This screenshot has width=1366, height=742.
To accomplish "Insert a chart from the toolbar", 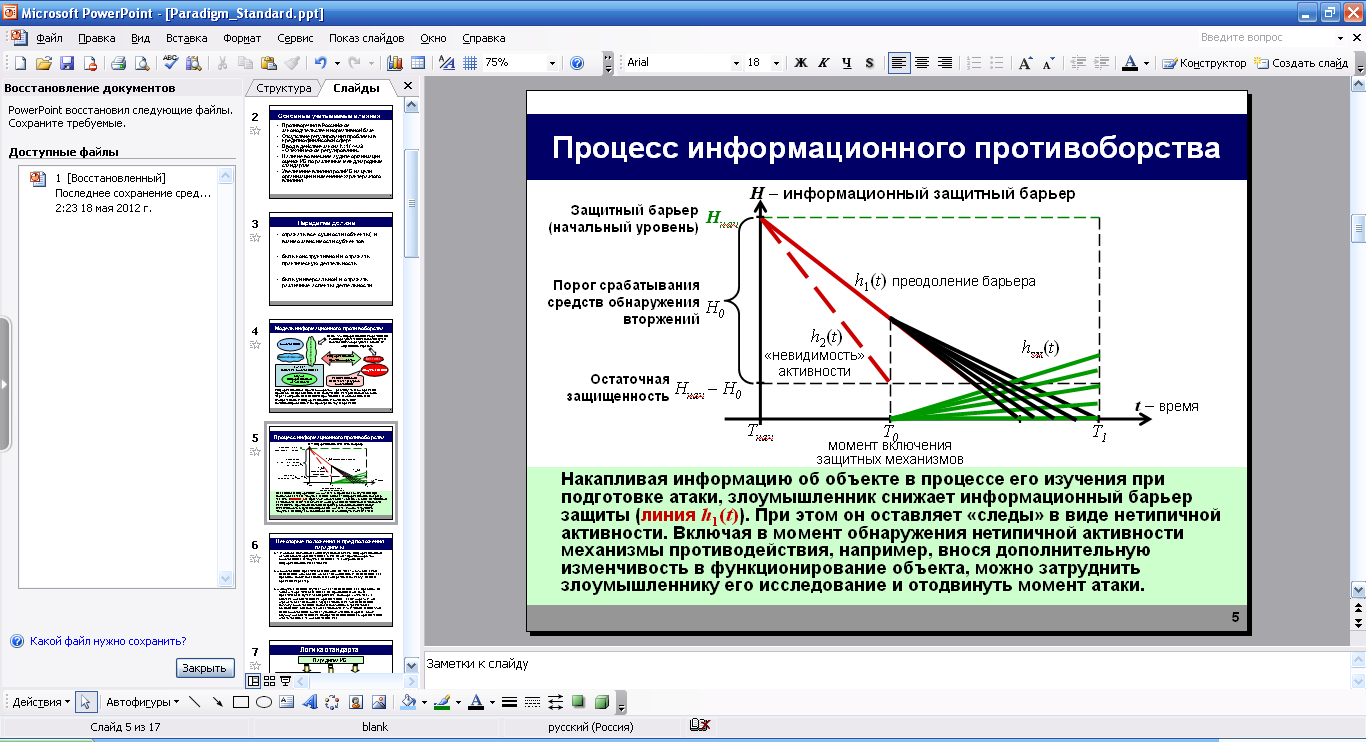I will 394,63.
